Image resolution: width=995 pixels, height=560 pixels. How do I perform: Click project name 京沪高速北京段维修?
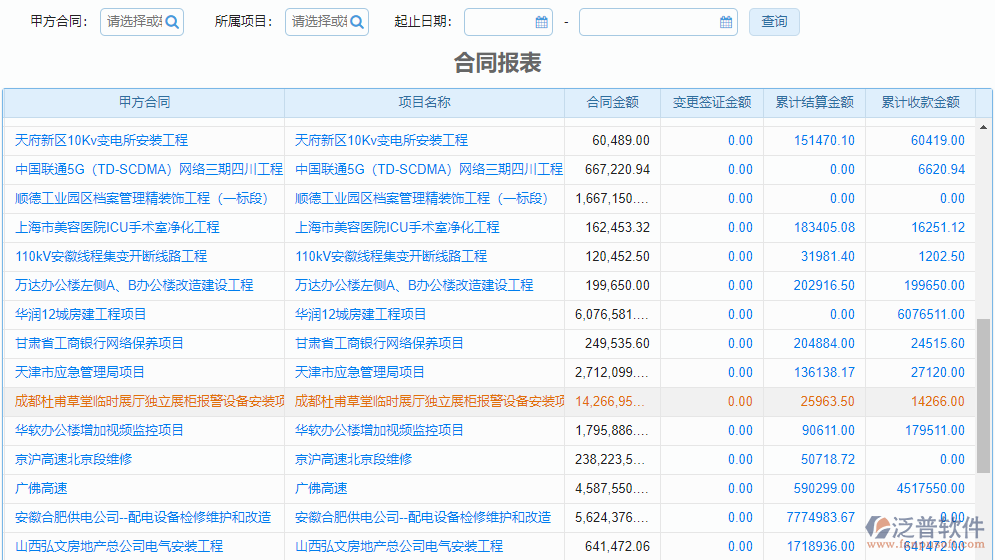pyautogui.click(x=353, y=460)
